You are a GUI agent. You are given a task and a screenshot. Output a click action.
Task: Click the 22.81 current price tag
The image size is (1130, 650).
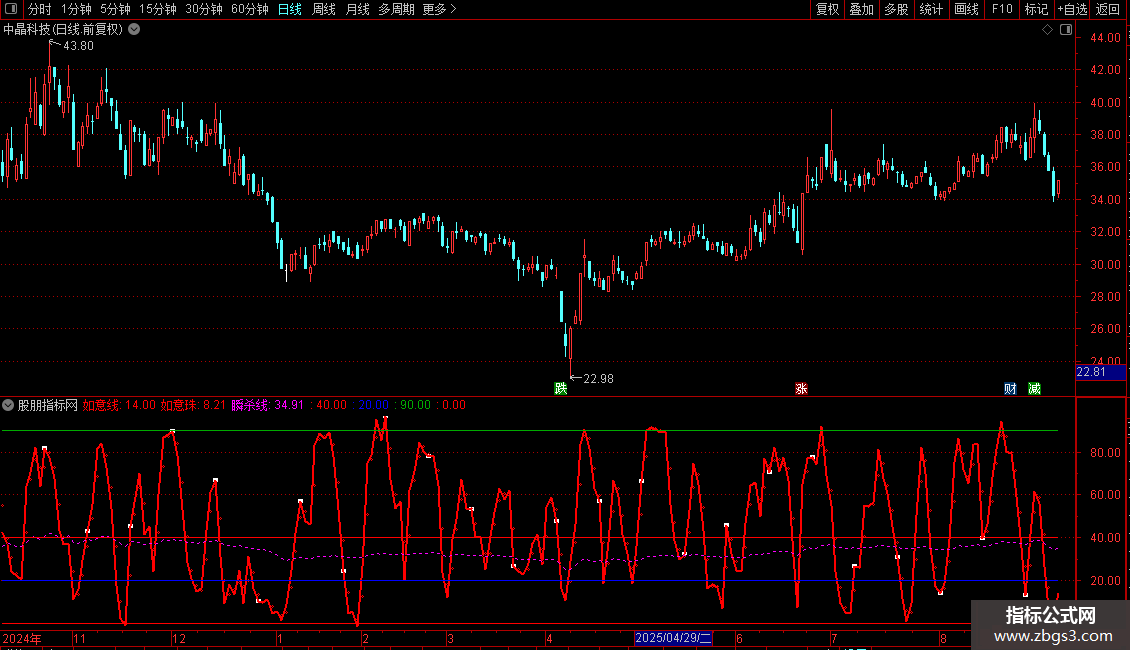[x=1100, y=373]
